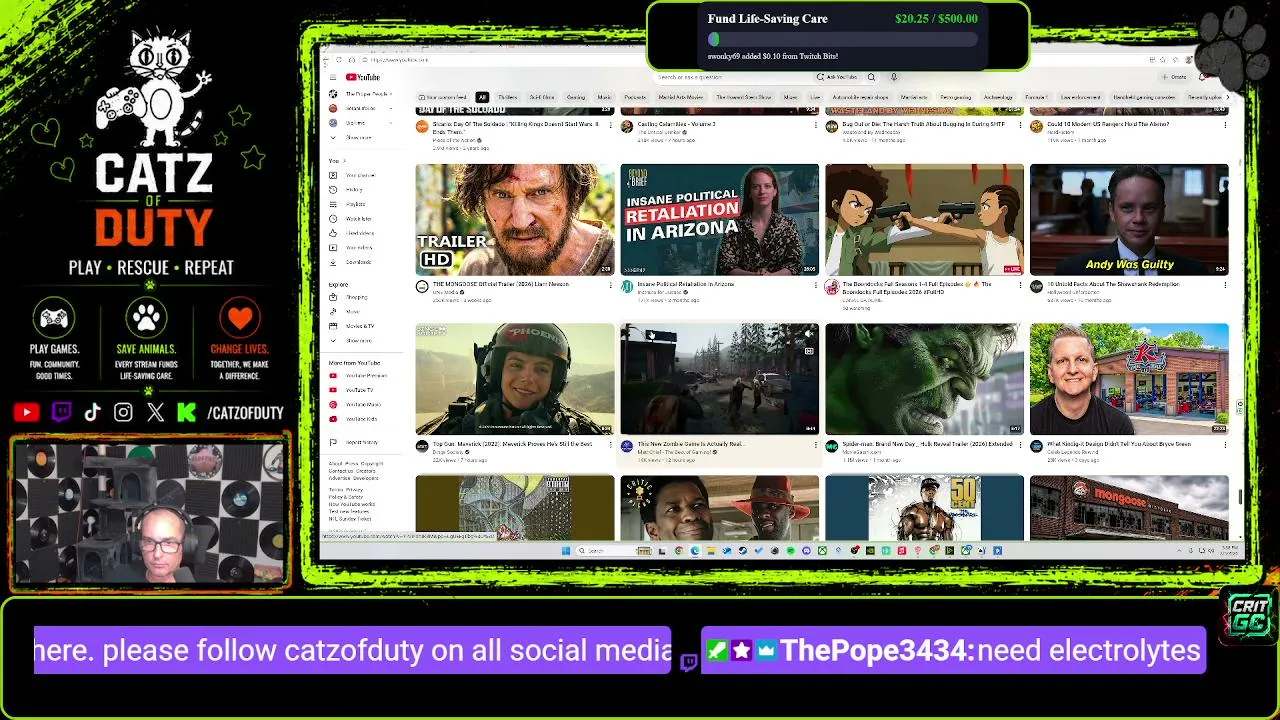
Task: Open the Windows Start menu
Action: pos(565,550)
